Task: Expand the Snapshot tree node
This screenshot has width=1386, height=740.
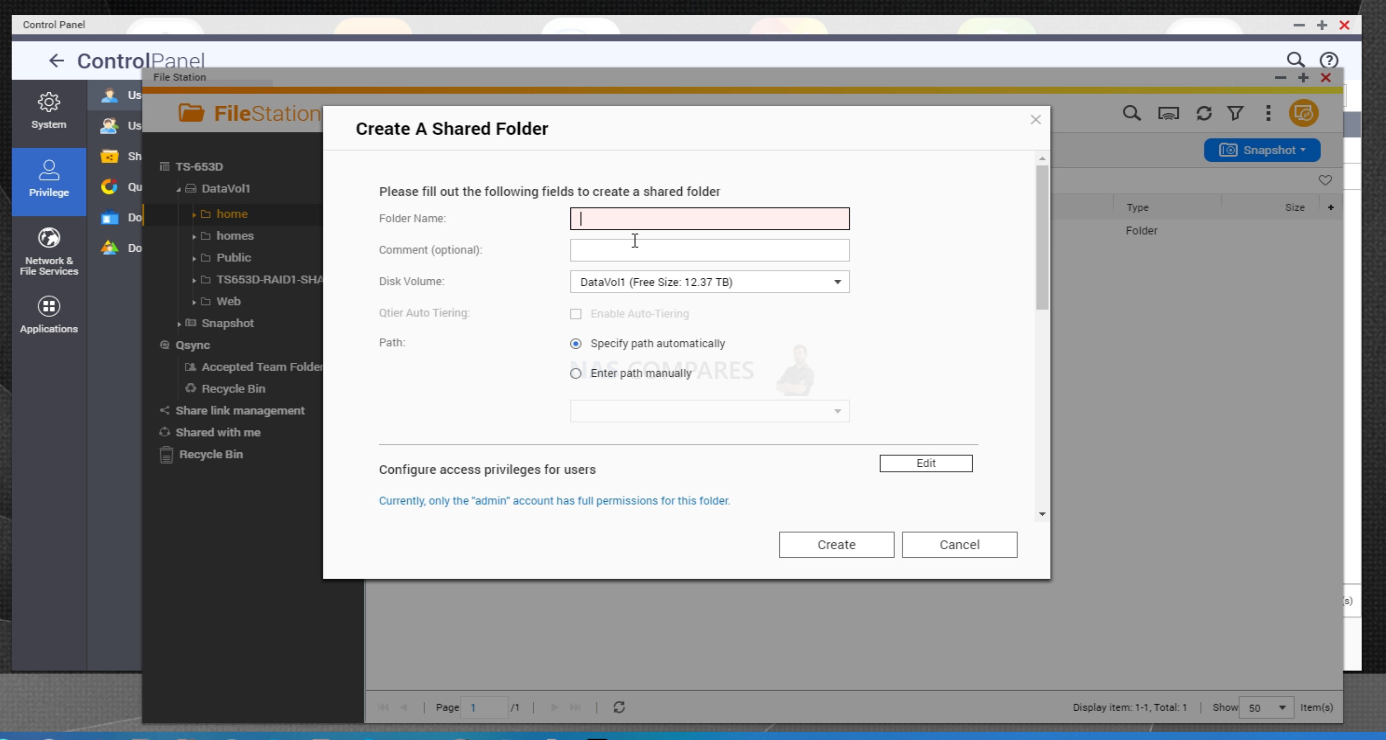Action: (179, 324)
